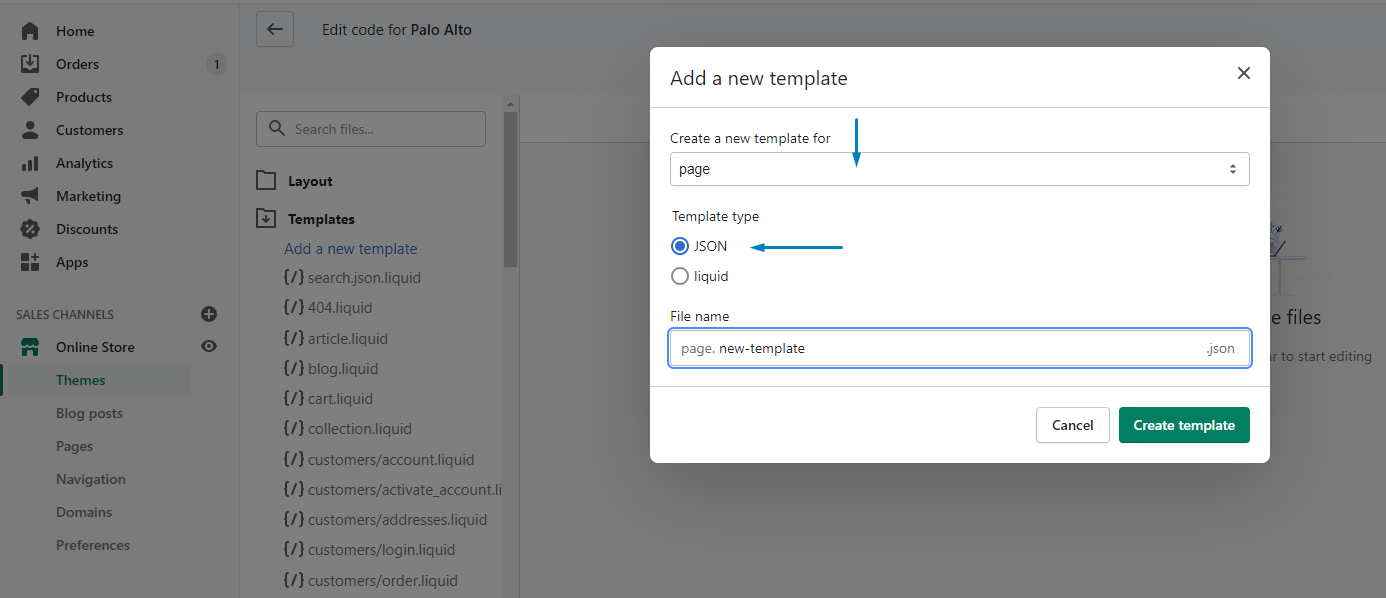Select the JSON template type radio button

[679, 245]
